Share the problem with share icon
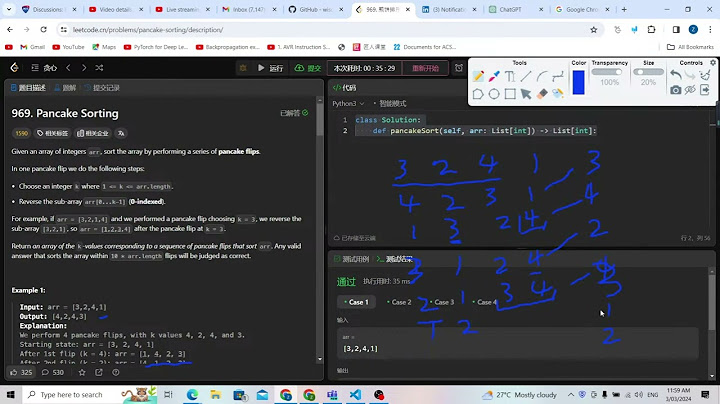Viewport: 720px width, 404px height. (x=99, y=372)
